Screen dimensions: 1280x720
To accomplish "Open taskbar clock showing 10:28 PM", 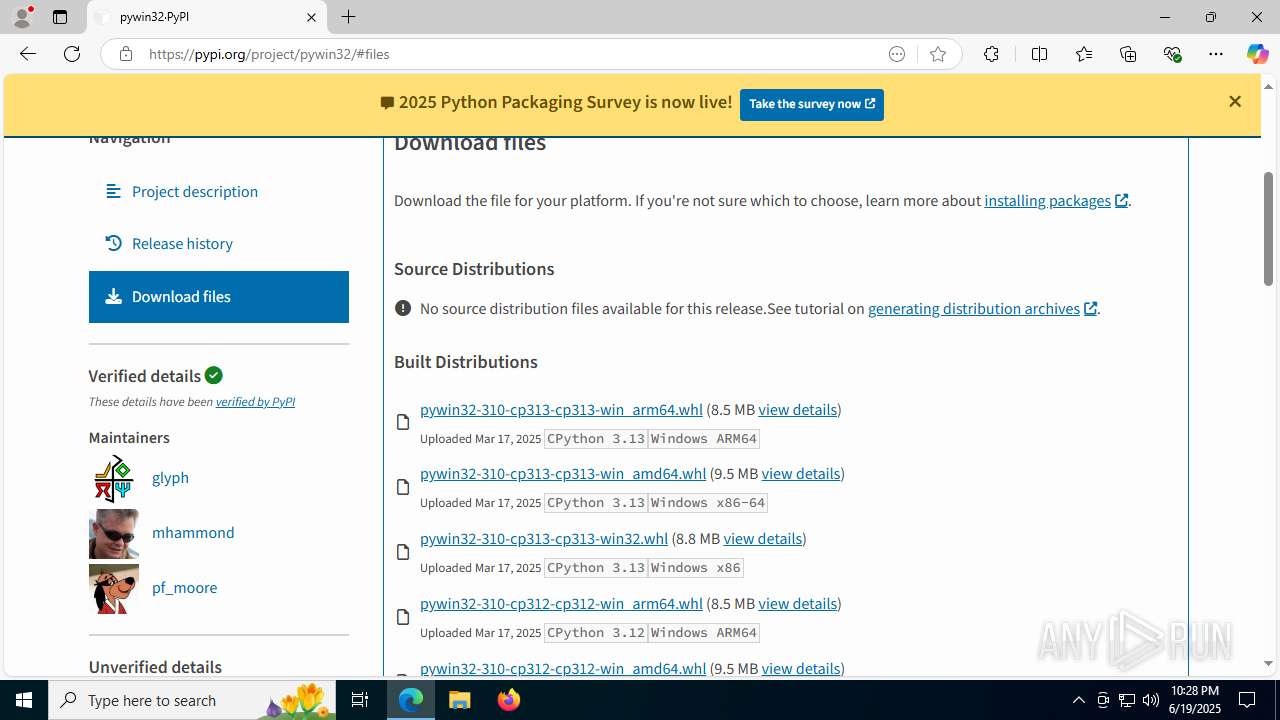I will point(1194,700).
